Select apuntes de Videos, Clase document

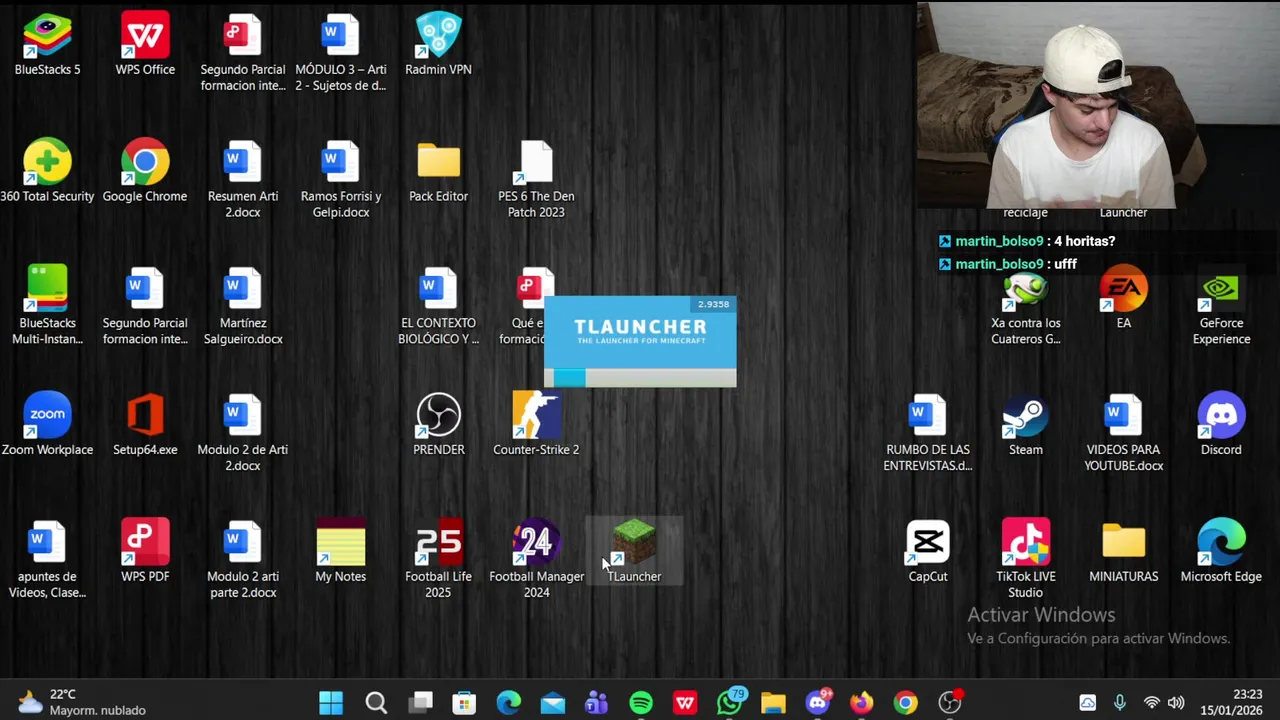[47, 560]
